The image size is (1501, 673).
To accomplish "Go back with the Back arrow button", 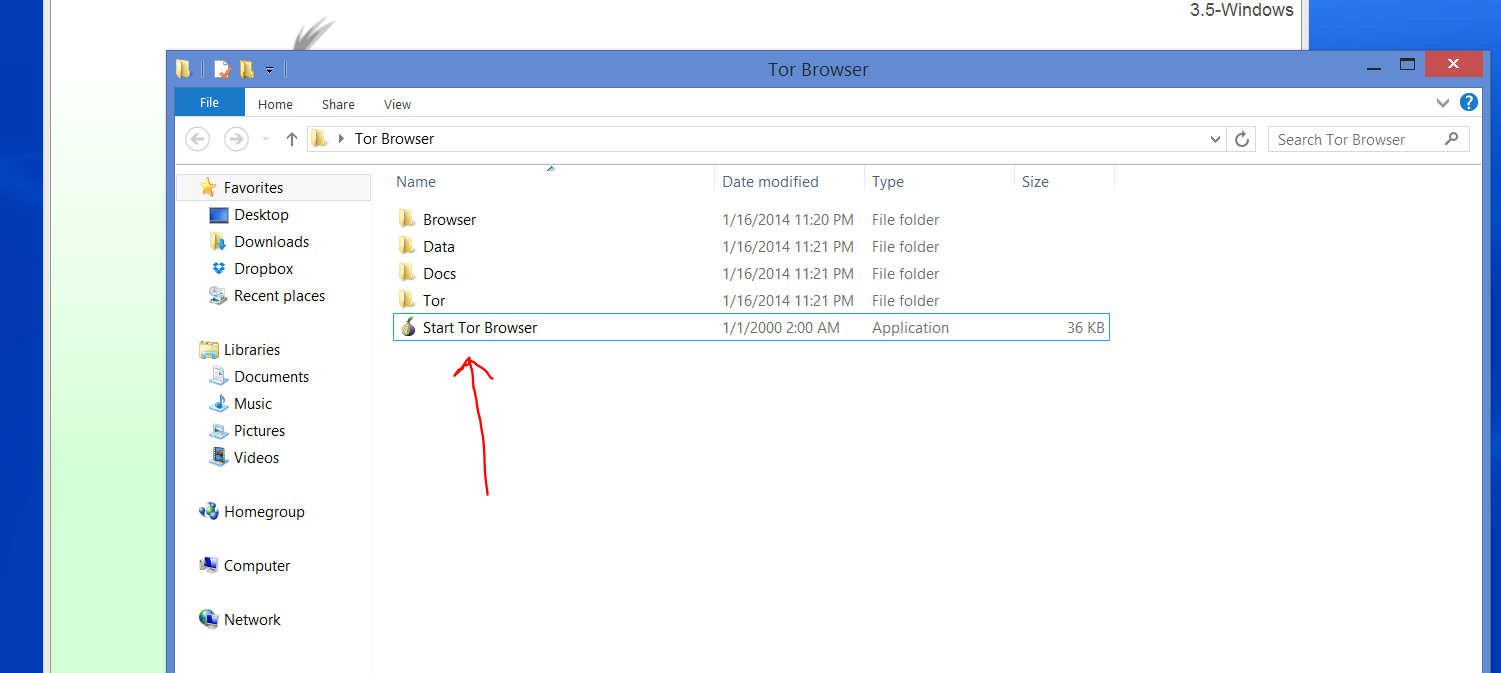I will coord(198,139).
